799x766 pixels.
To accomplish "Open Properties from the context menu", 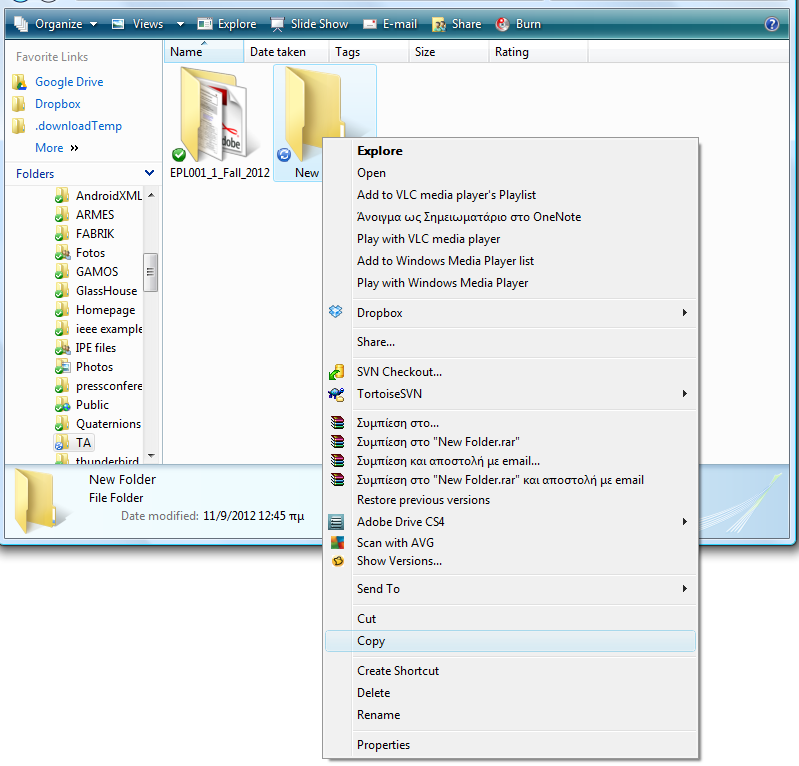I will pos(510,745).
